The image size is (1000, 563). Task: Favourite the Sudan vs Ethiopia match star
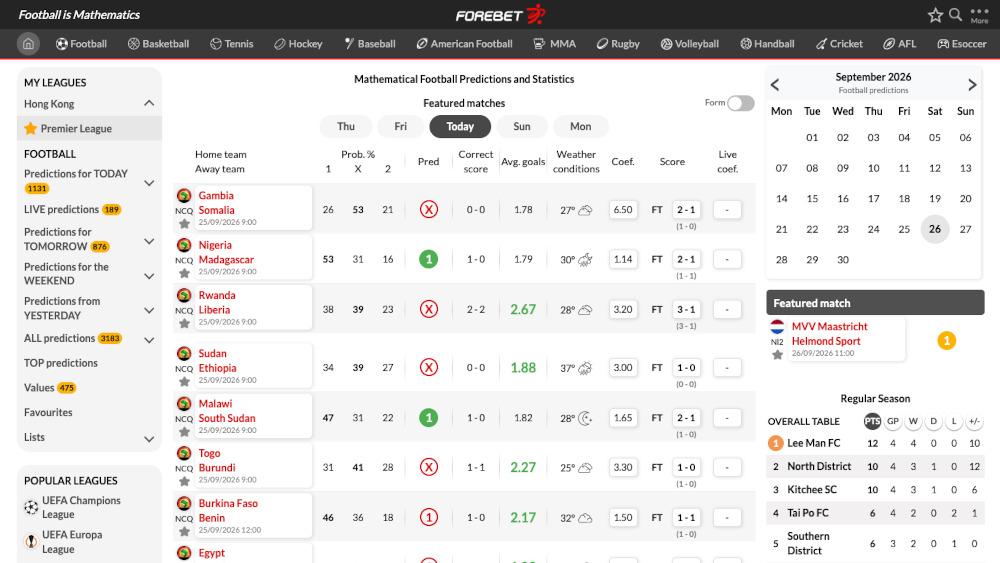coord(184,382)
